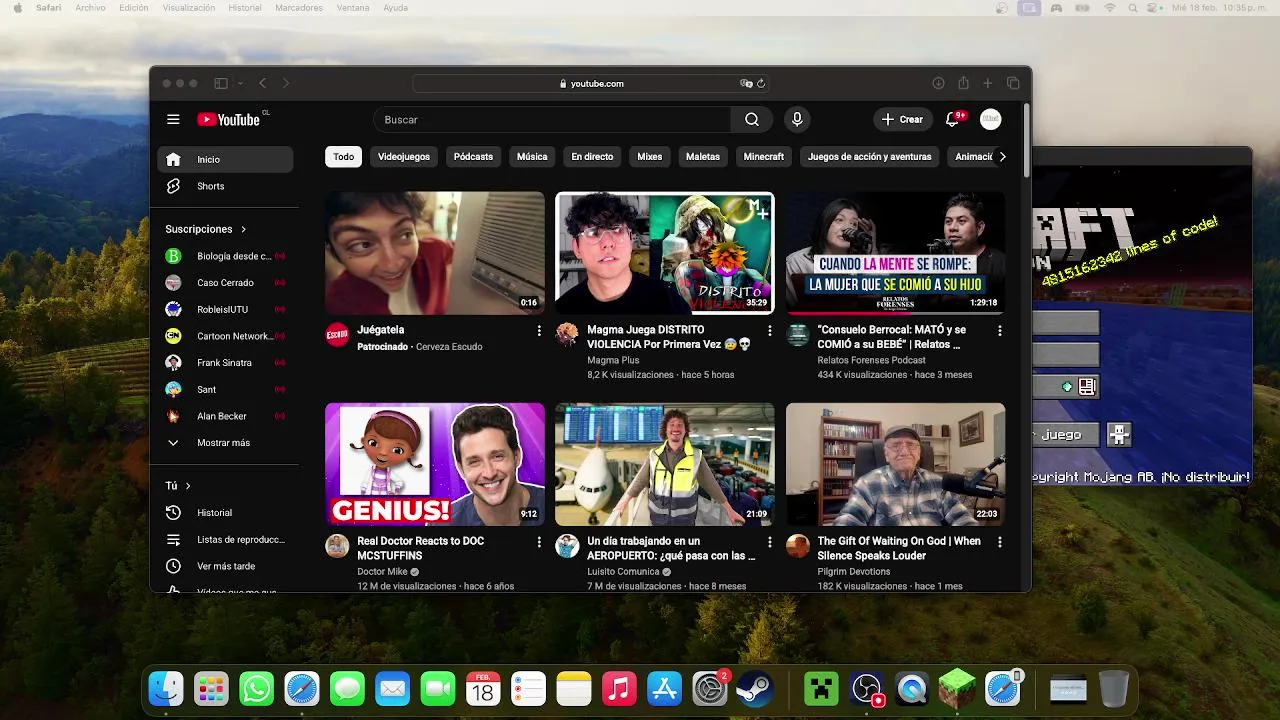Go to Inicio in the sidebar

click(225, 159)
